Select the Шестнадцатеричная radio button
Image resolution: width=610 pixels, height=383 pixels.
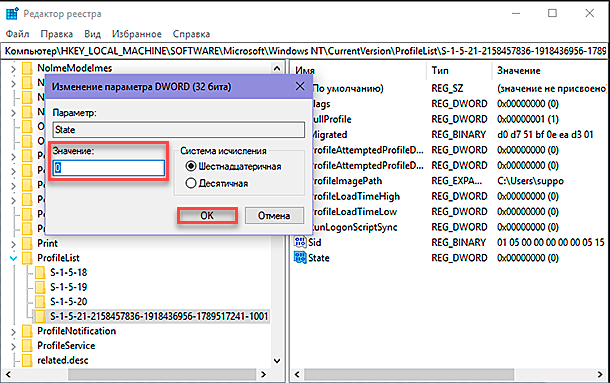click(x=191, y=166)
